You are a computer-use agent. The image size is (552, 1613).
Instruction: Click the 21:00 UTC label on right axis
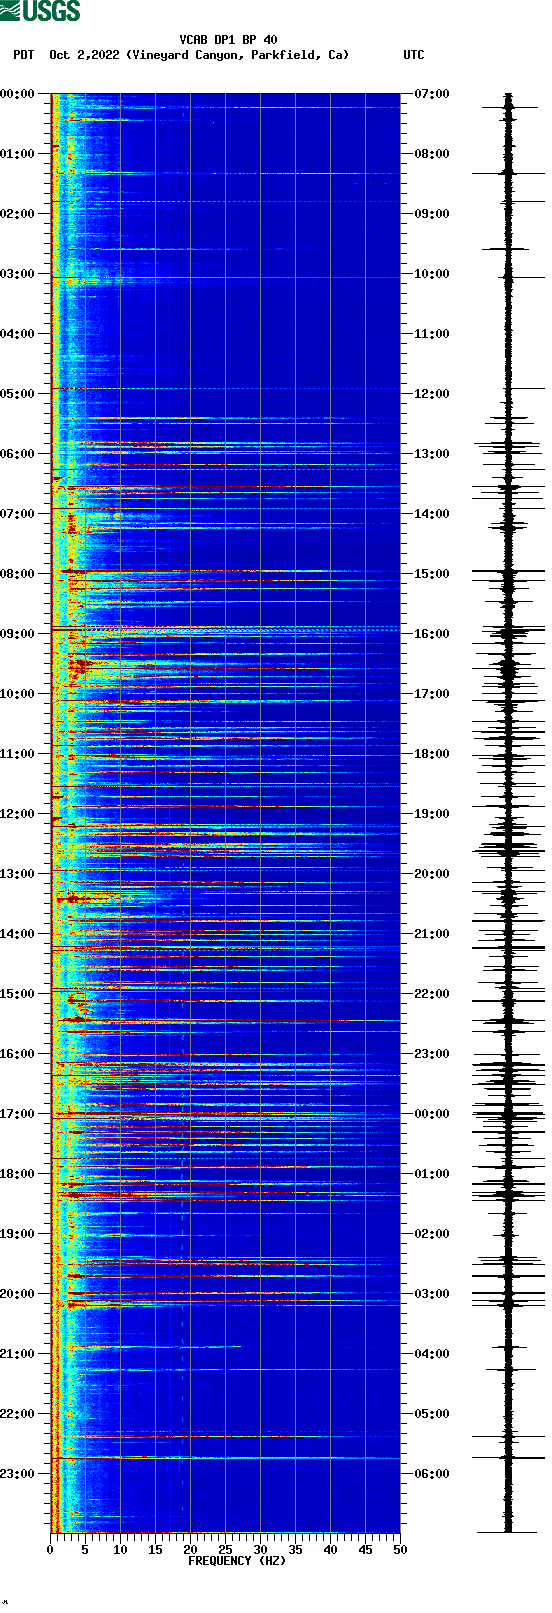click(x=432, y=934)
